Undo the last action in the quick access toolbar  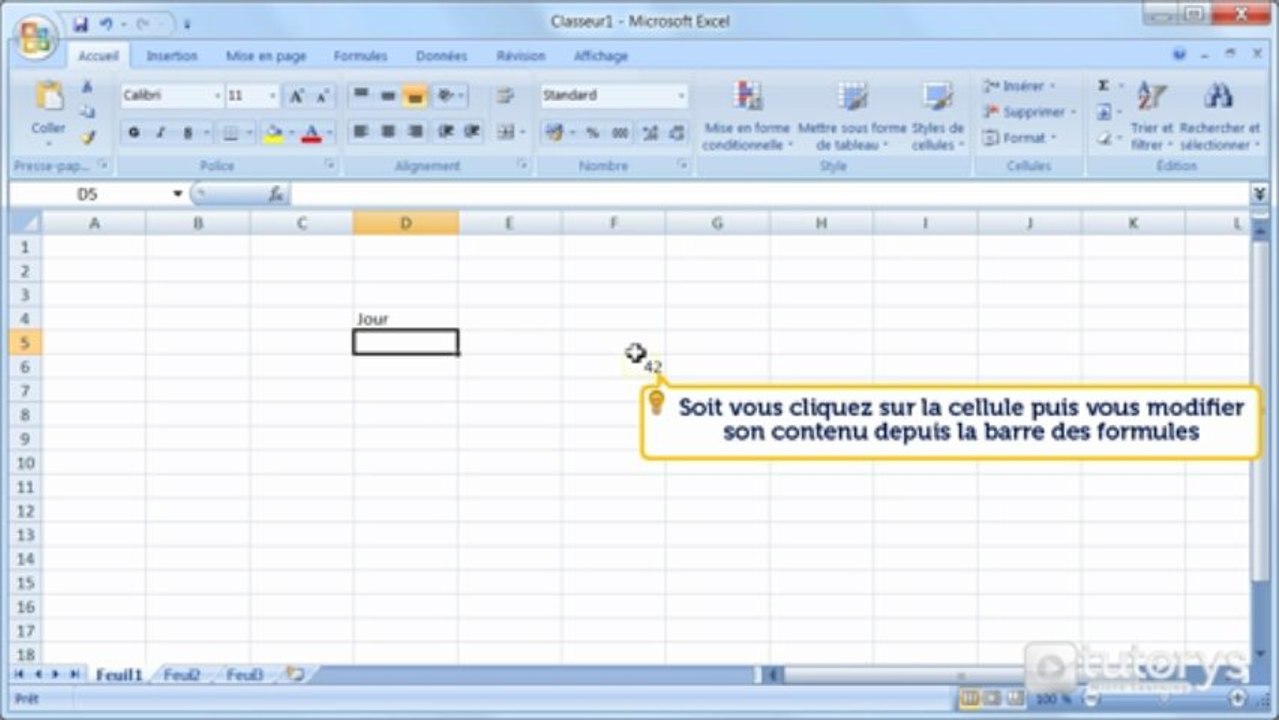point(107,24)
